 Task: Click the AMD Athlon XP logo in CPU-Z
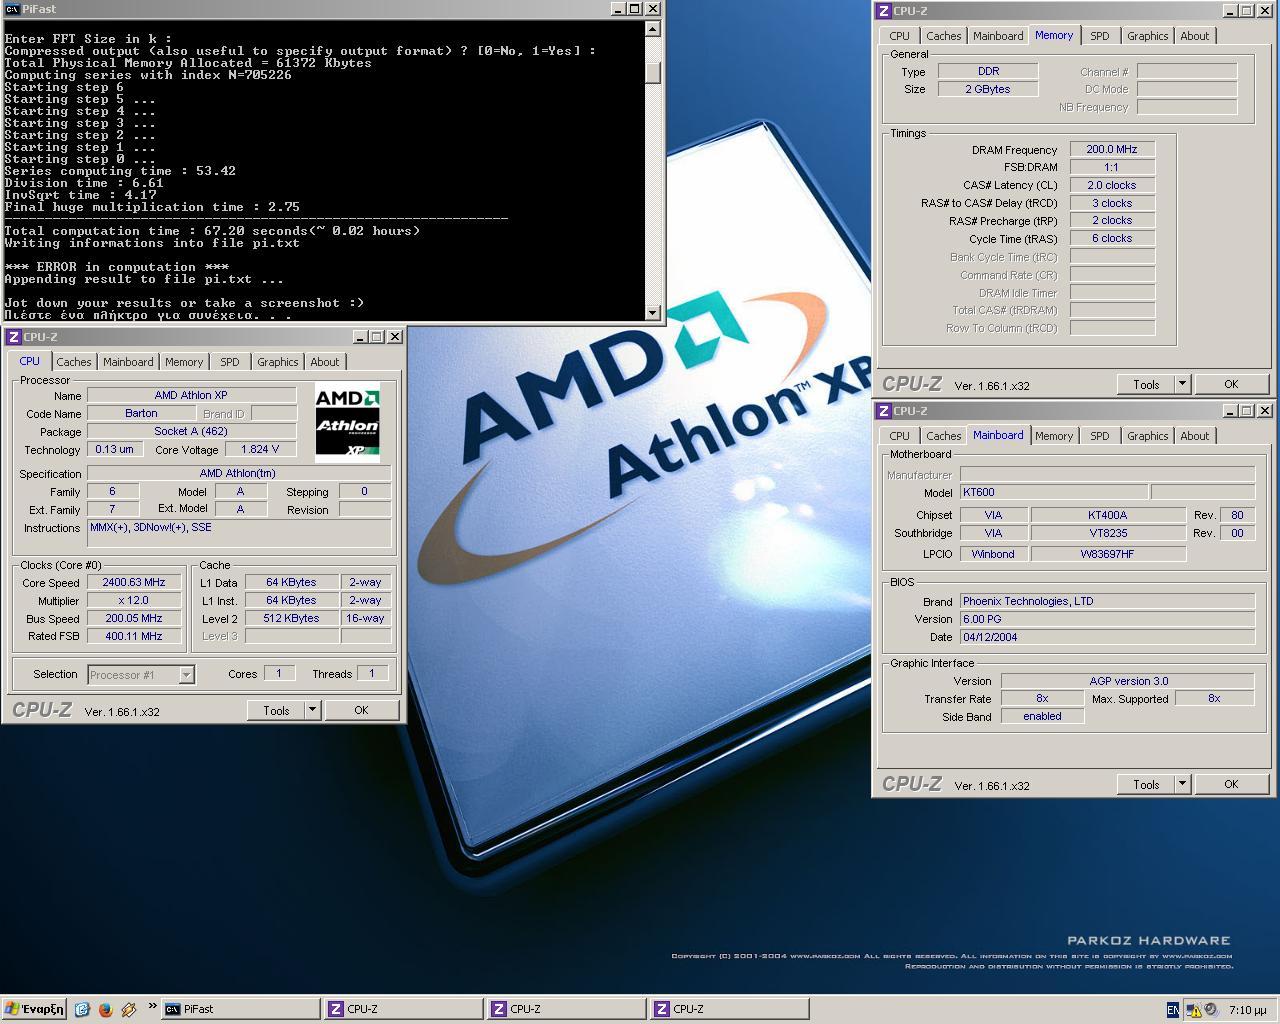[347, 422]
